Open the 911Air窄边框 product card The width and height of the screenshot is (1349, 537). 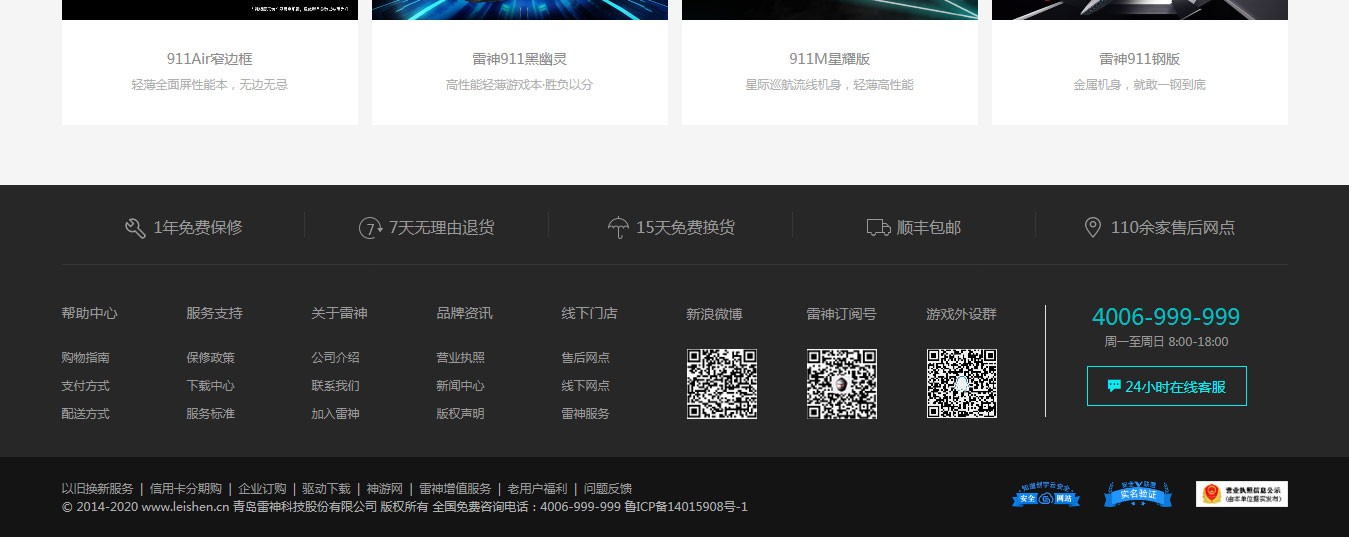point(210,62)
